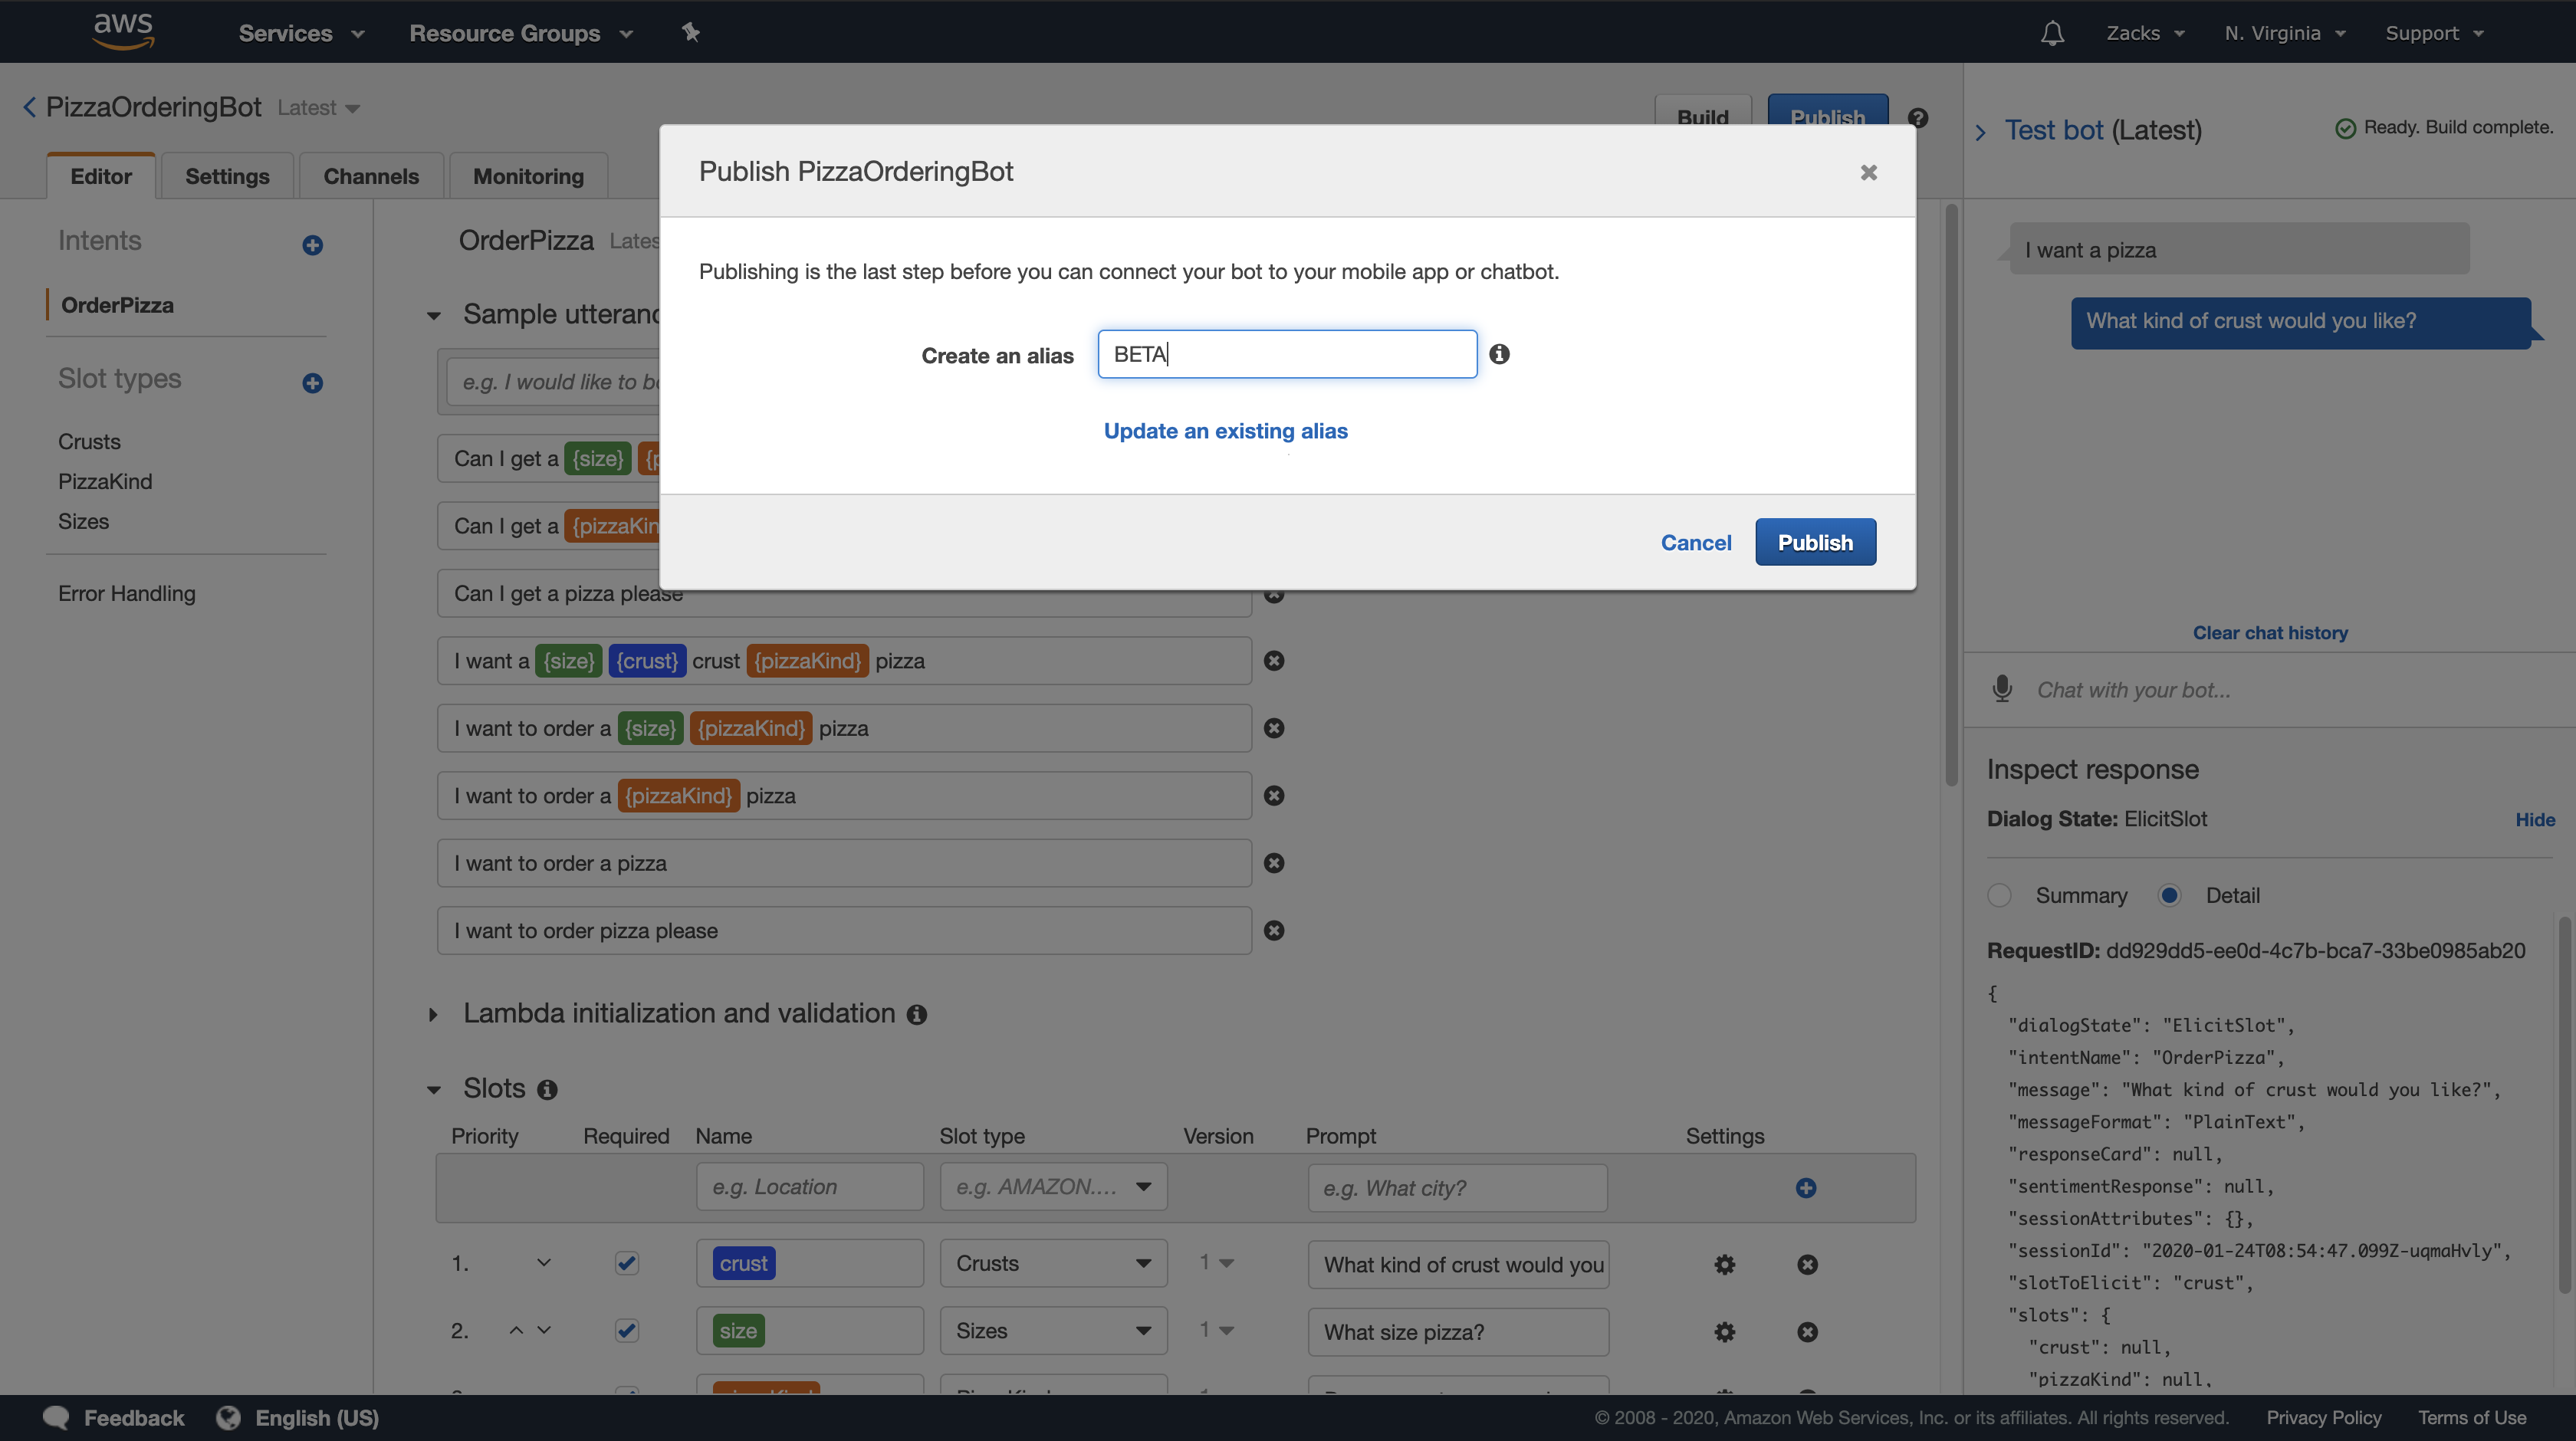Add a new slot type with plus icon
2576x1441 pixels.
tap(312, 383)
